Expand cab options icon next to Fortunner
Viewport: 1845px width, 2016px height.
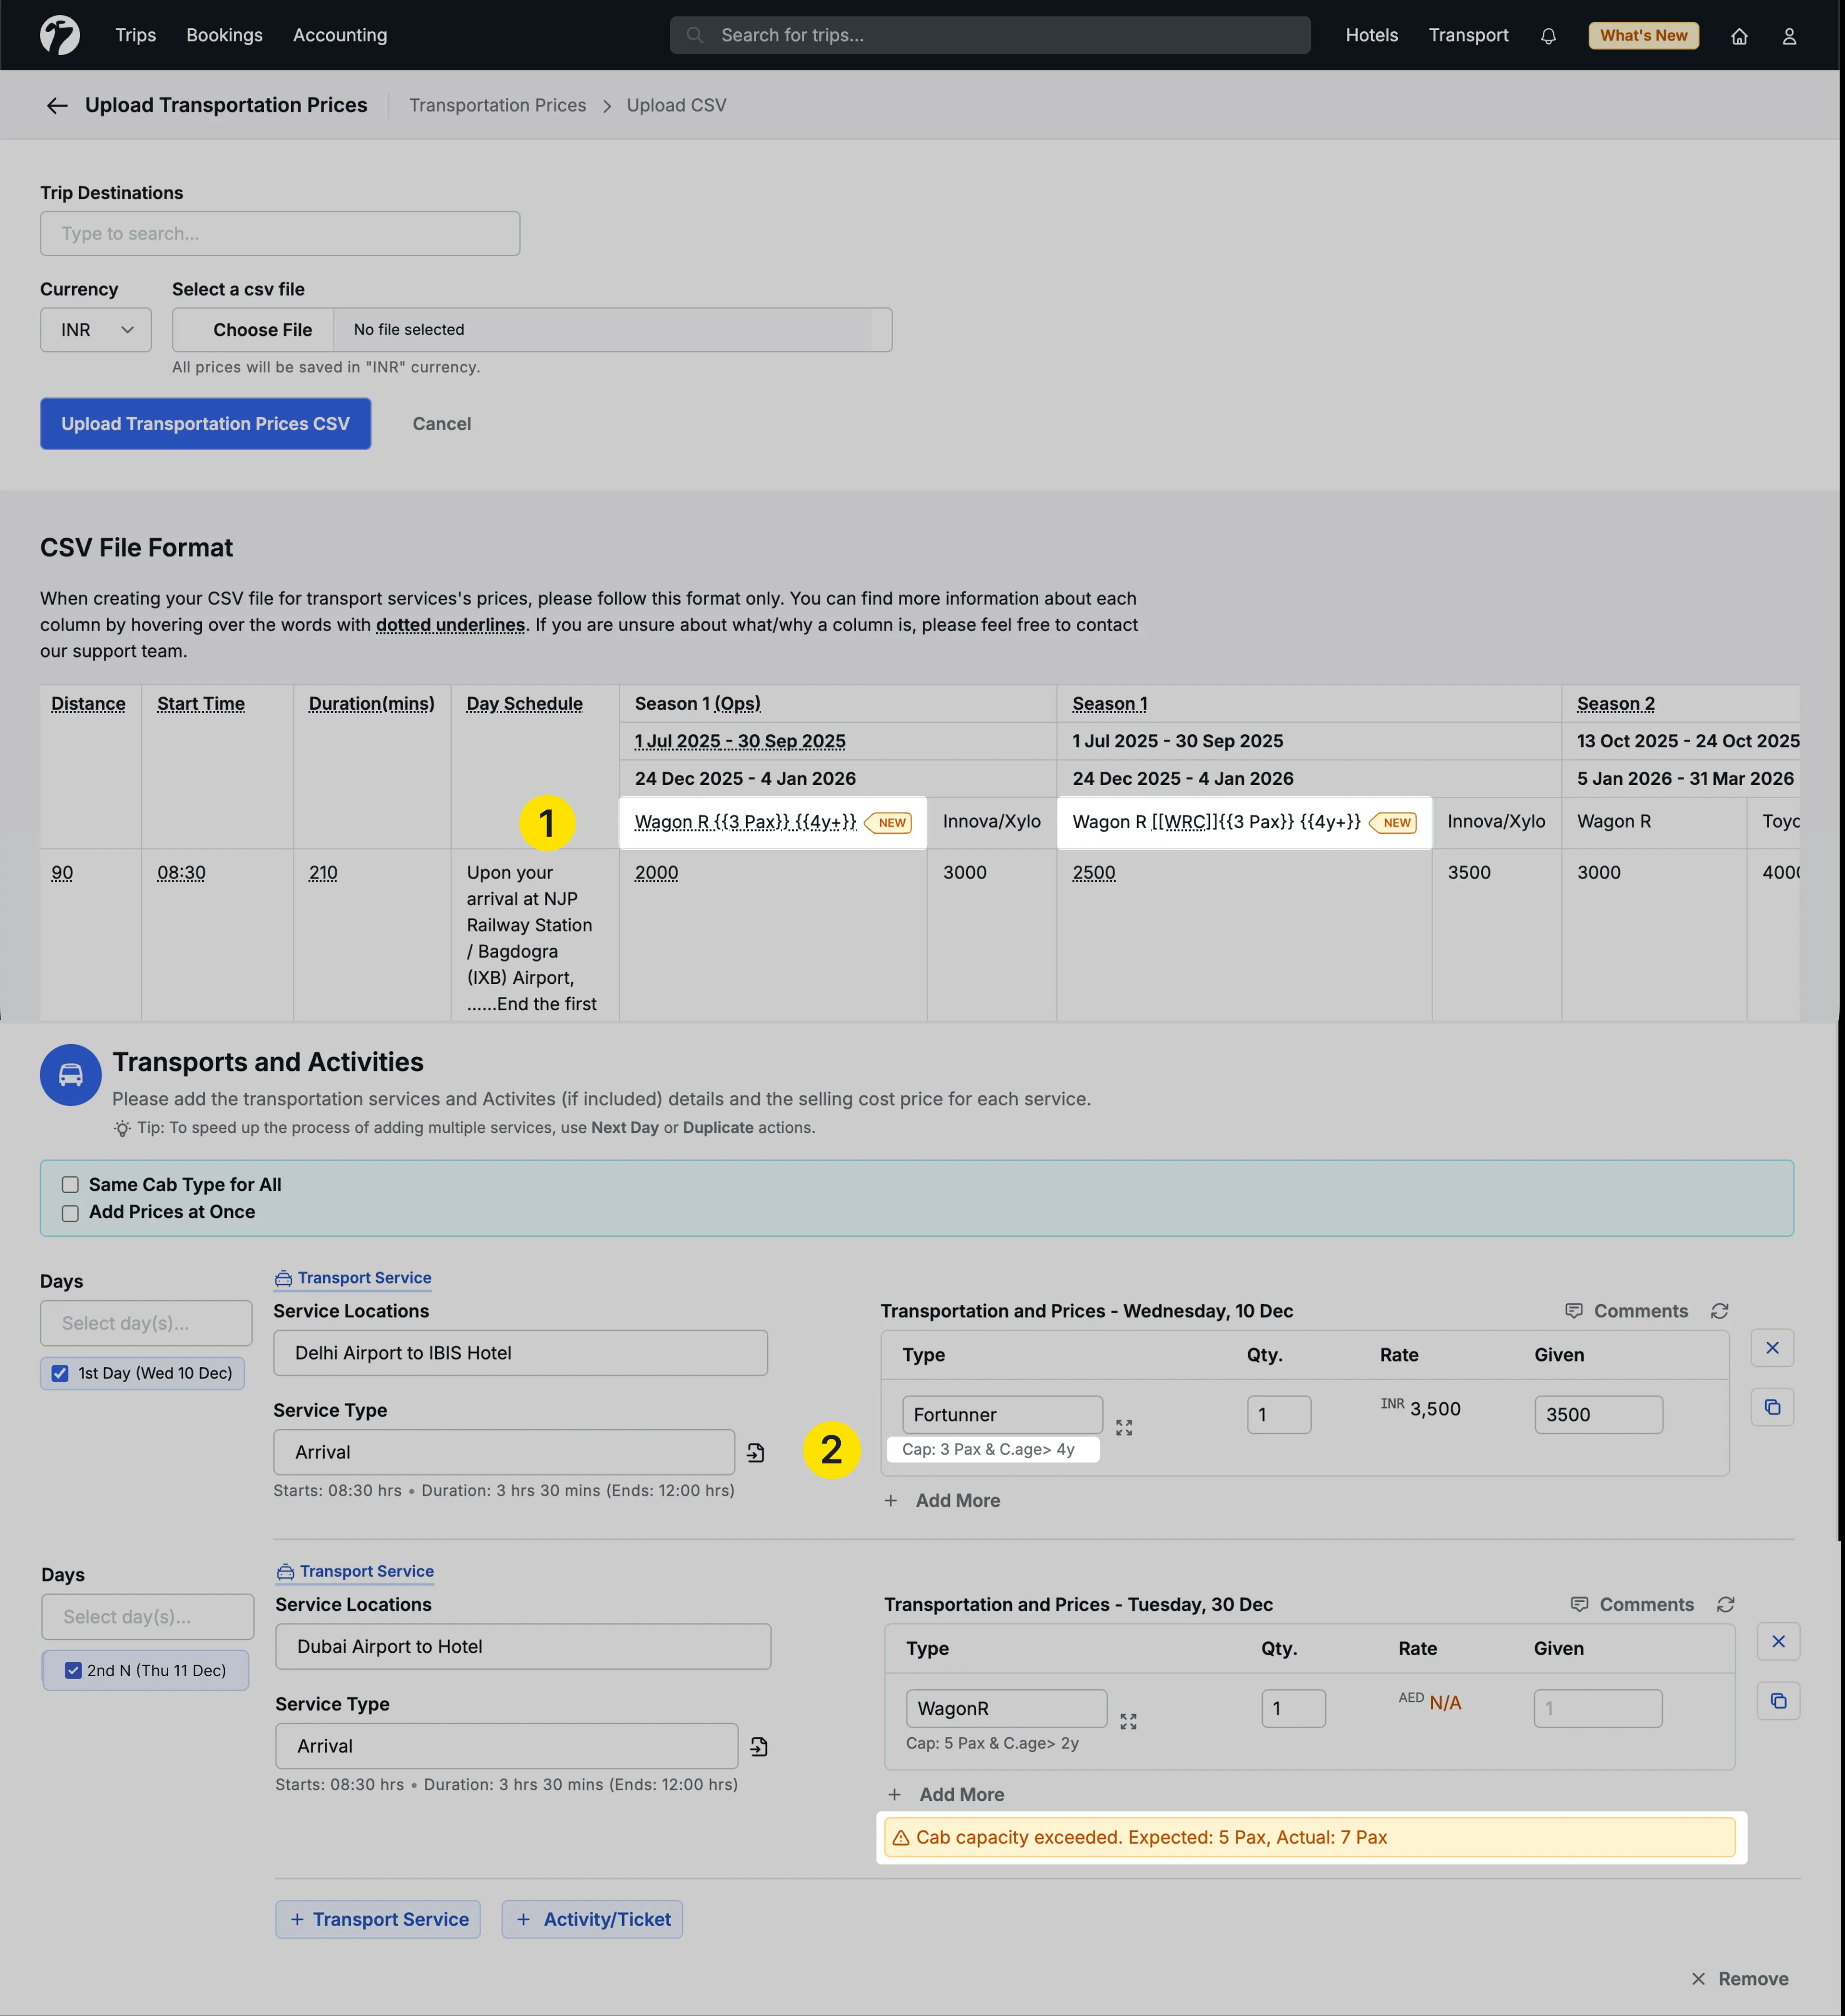click(1124, 1427)
